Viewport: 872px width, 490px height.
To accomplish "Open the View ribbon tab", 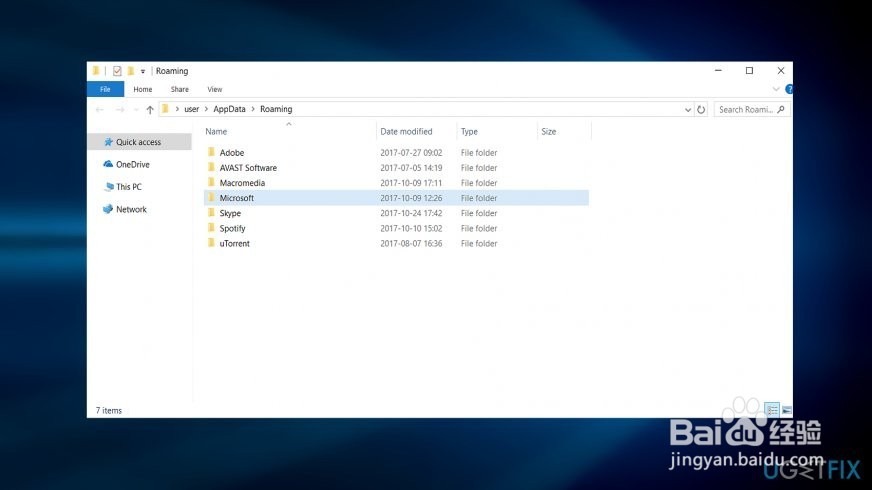I will [215, 89].
